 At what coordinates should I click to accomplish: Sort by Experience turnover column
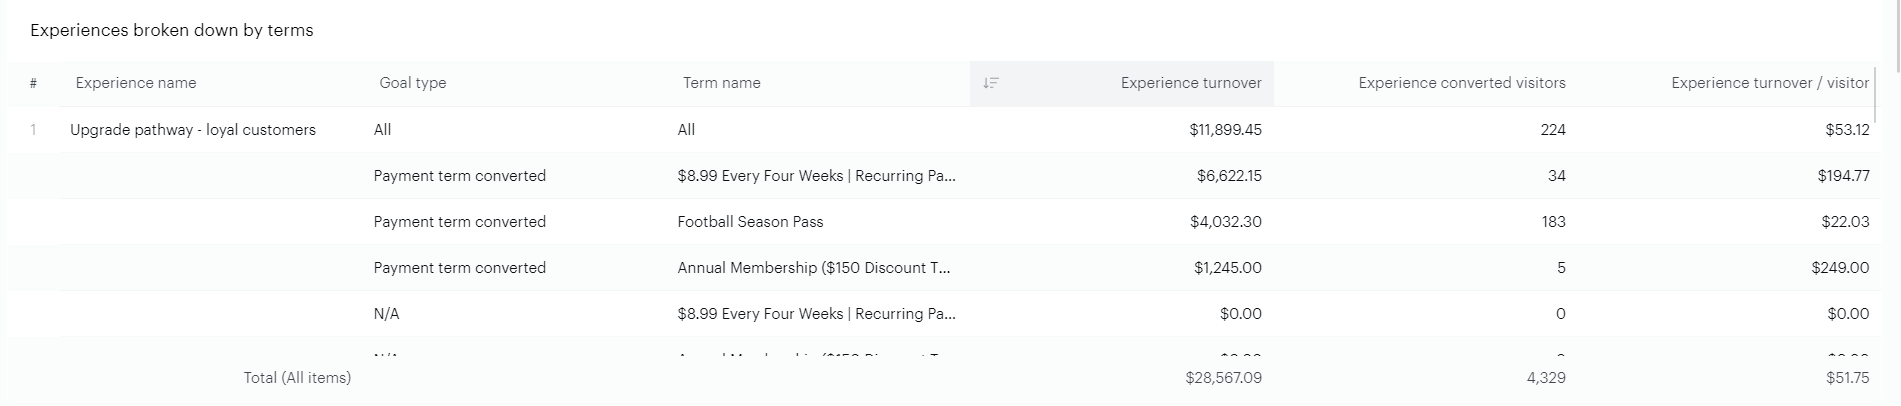1190,83
